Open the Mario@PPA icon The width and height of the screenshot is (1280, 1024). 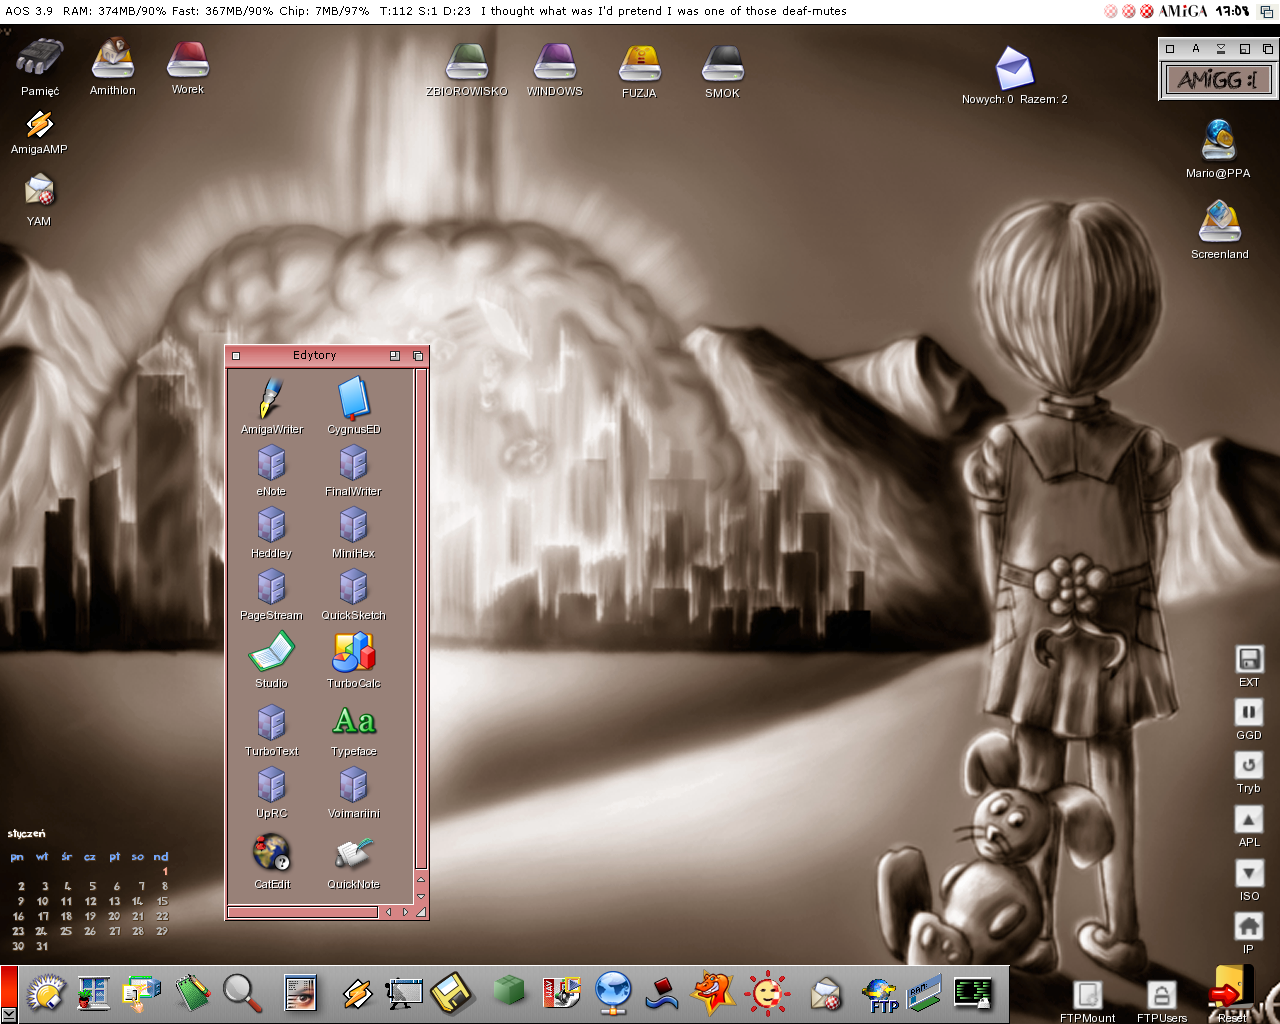[x=1219, y=140]
